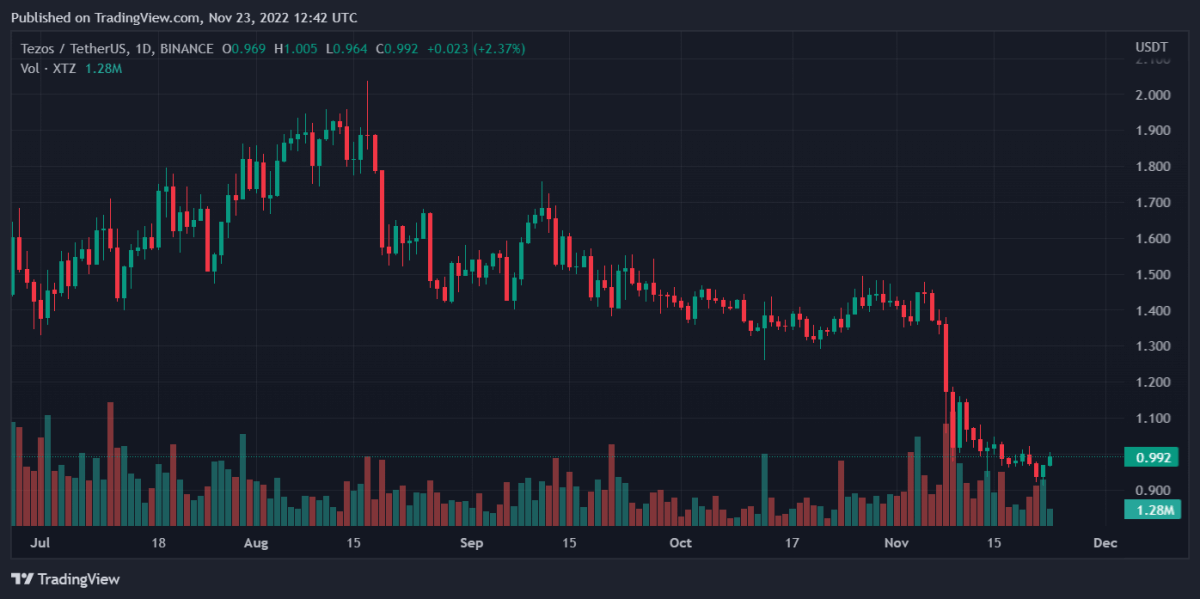Select the Nov date label

(x=896, y=543)
